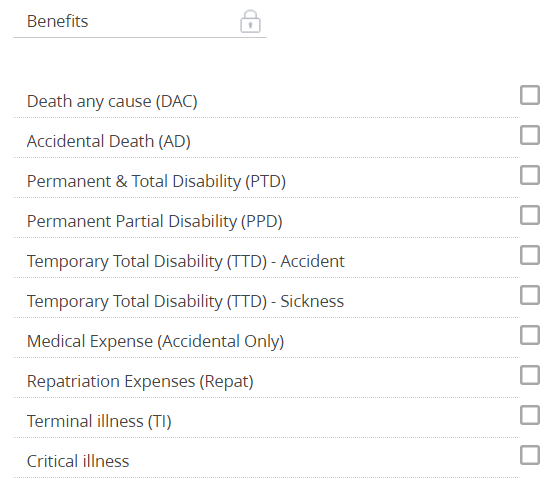Click the Benefits input field
Viewport: 554px width, 479px height.
[140, 22]
